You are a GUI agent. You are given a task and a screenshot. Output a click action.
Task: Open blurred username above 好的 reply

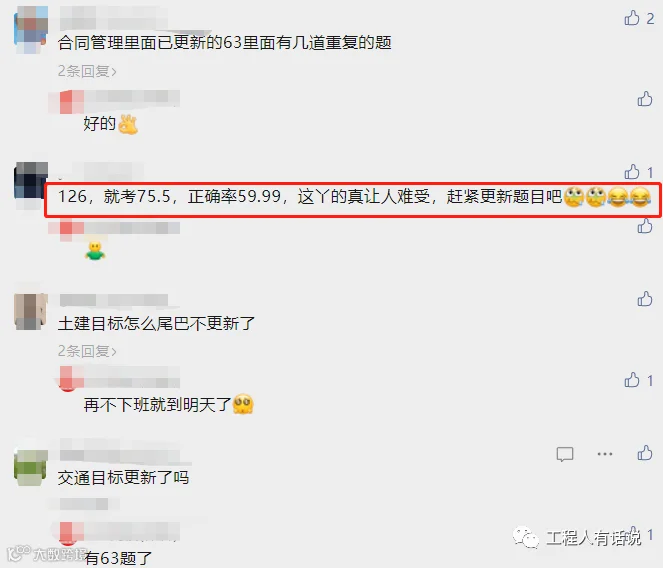pos(114,100)
